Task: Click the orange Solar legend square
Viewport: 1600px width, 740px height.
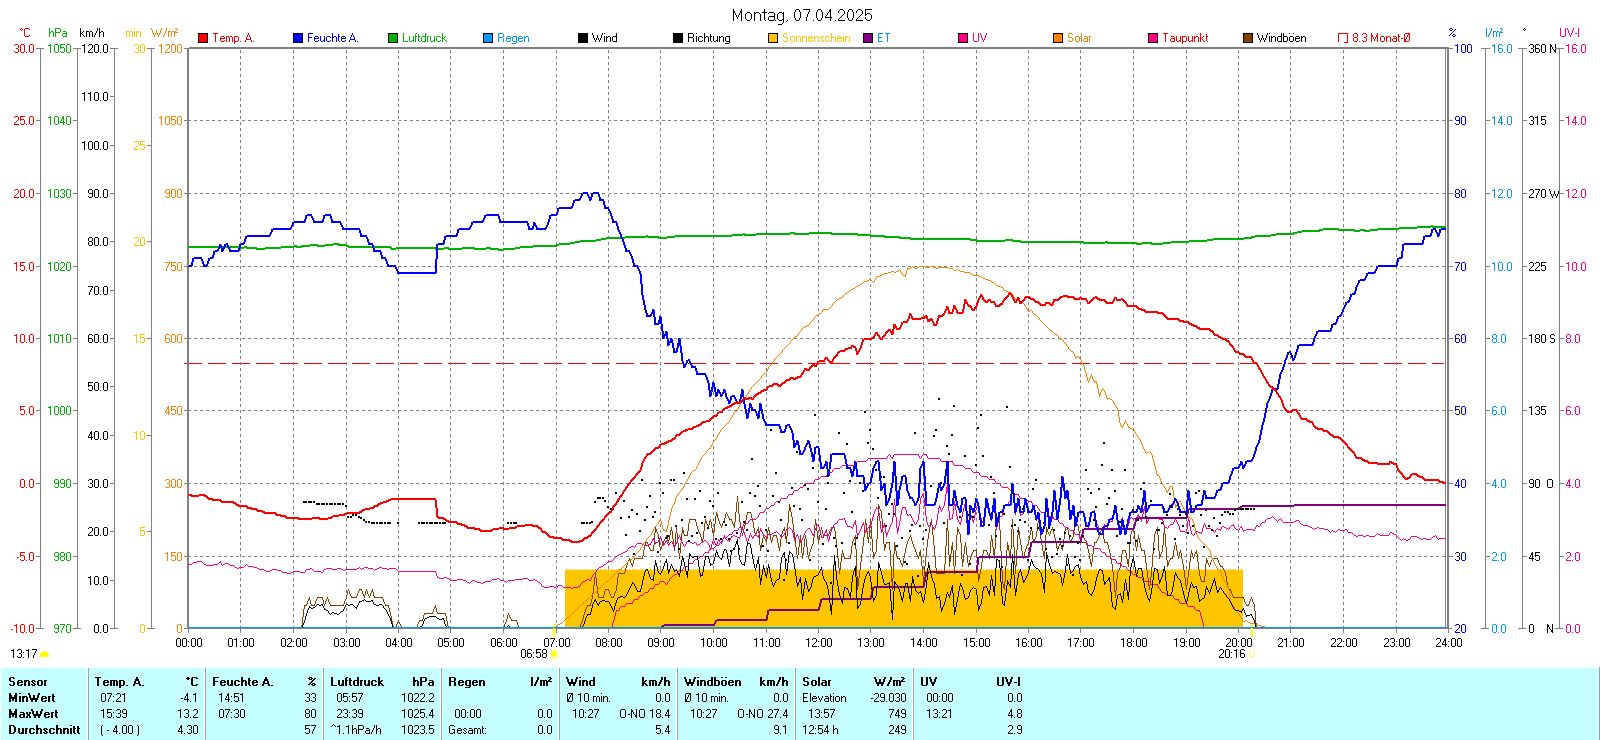Action: [x=1058, y=38]
